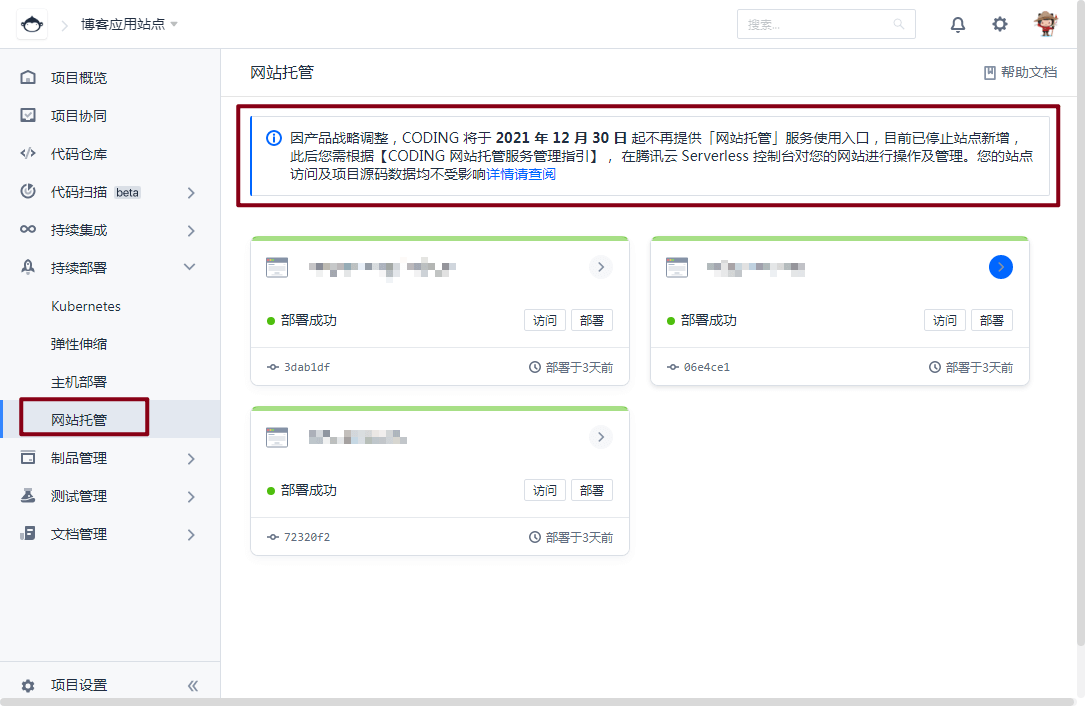Click the 持续集成 infinity icon

coord(28,229)
